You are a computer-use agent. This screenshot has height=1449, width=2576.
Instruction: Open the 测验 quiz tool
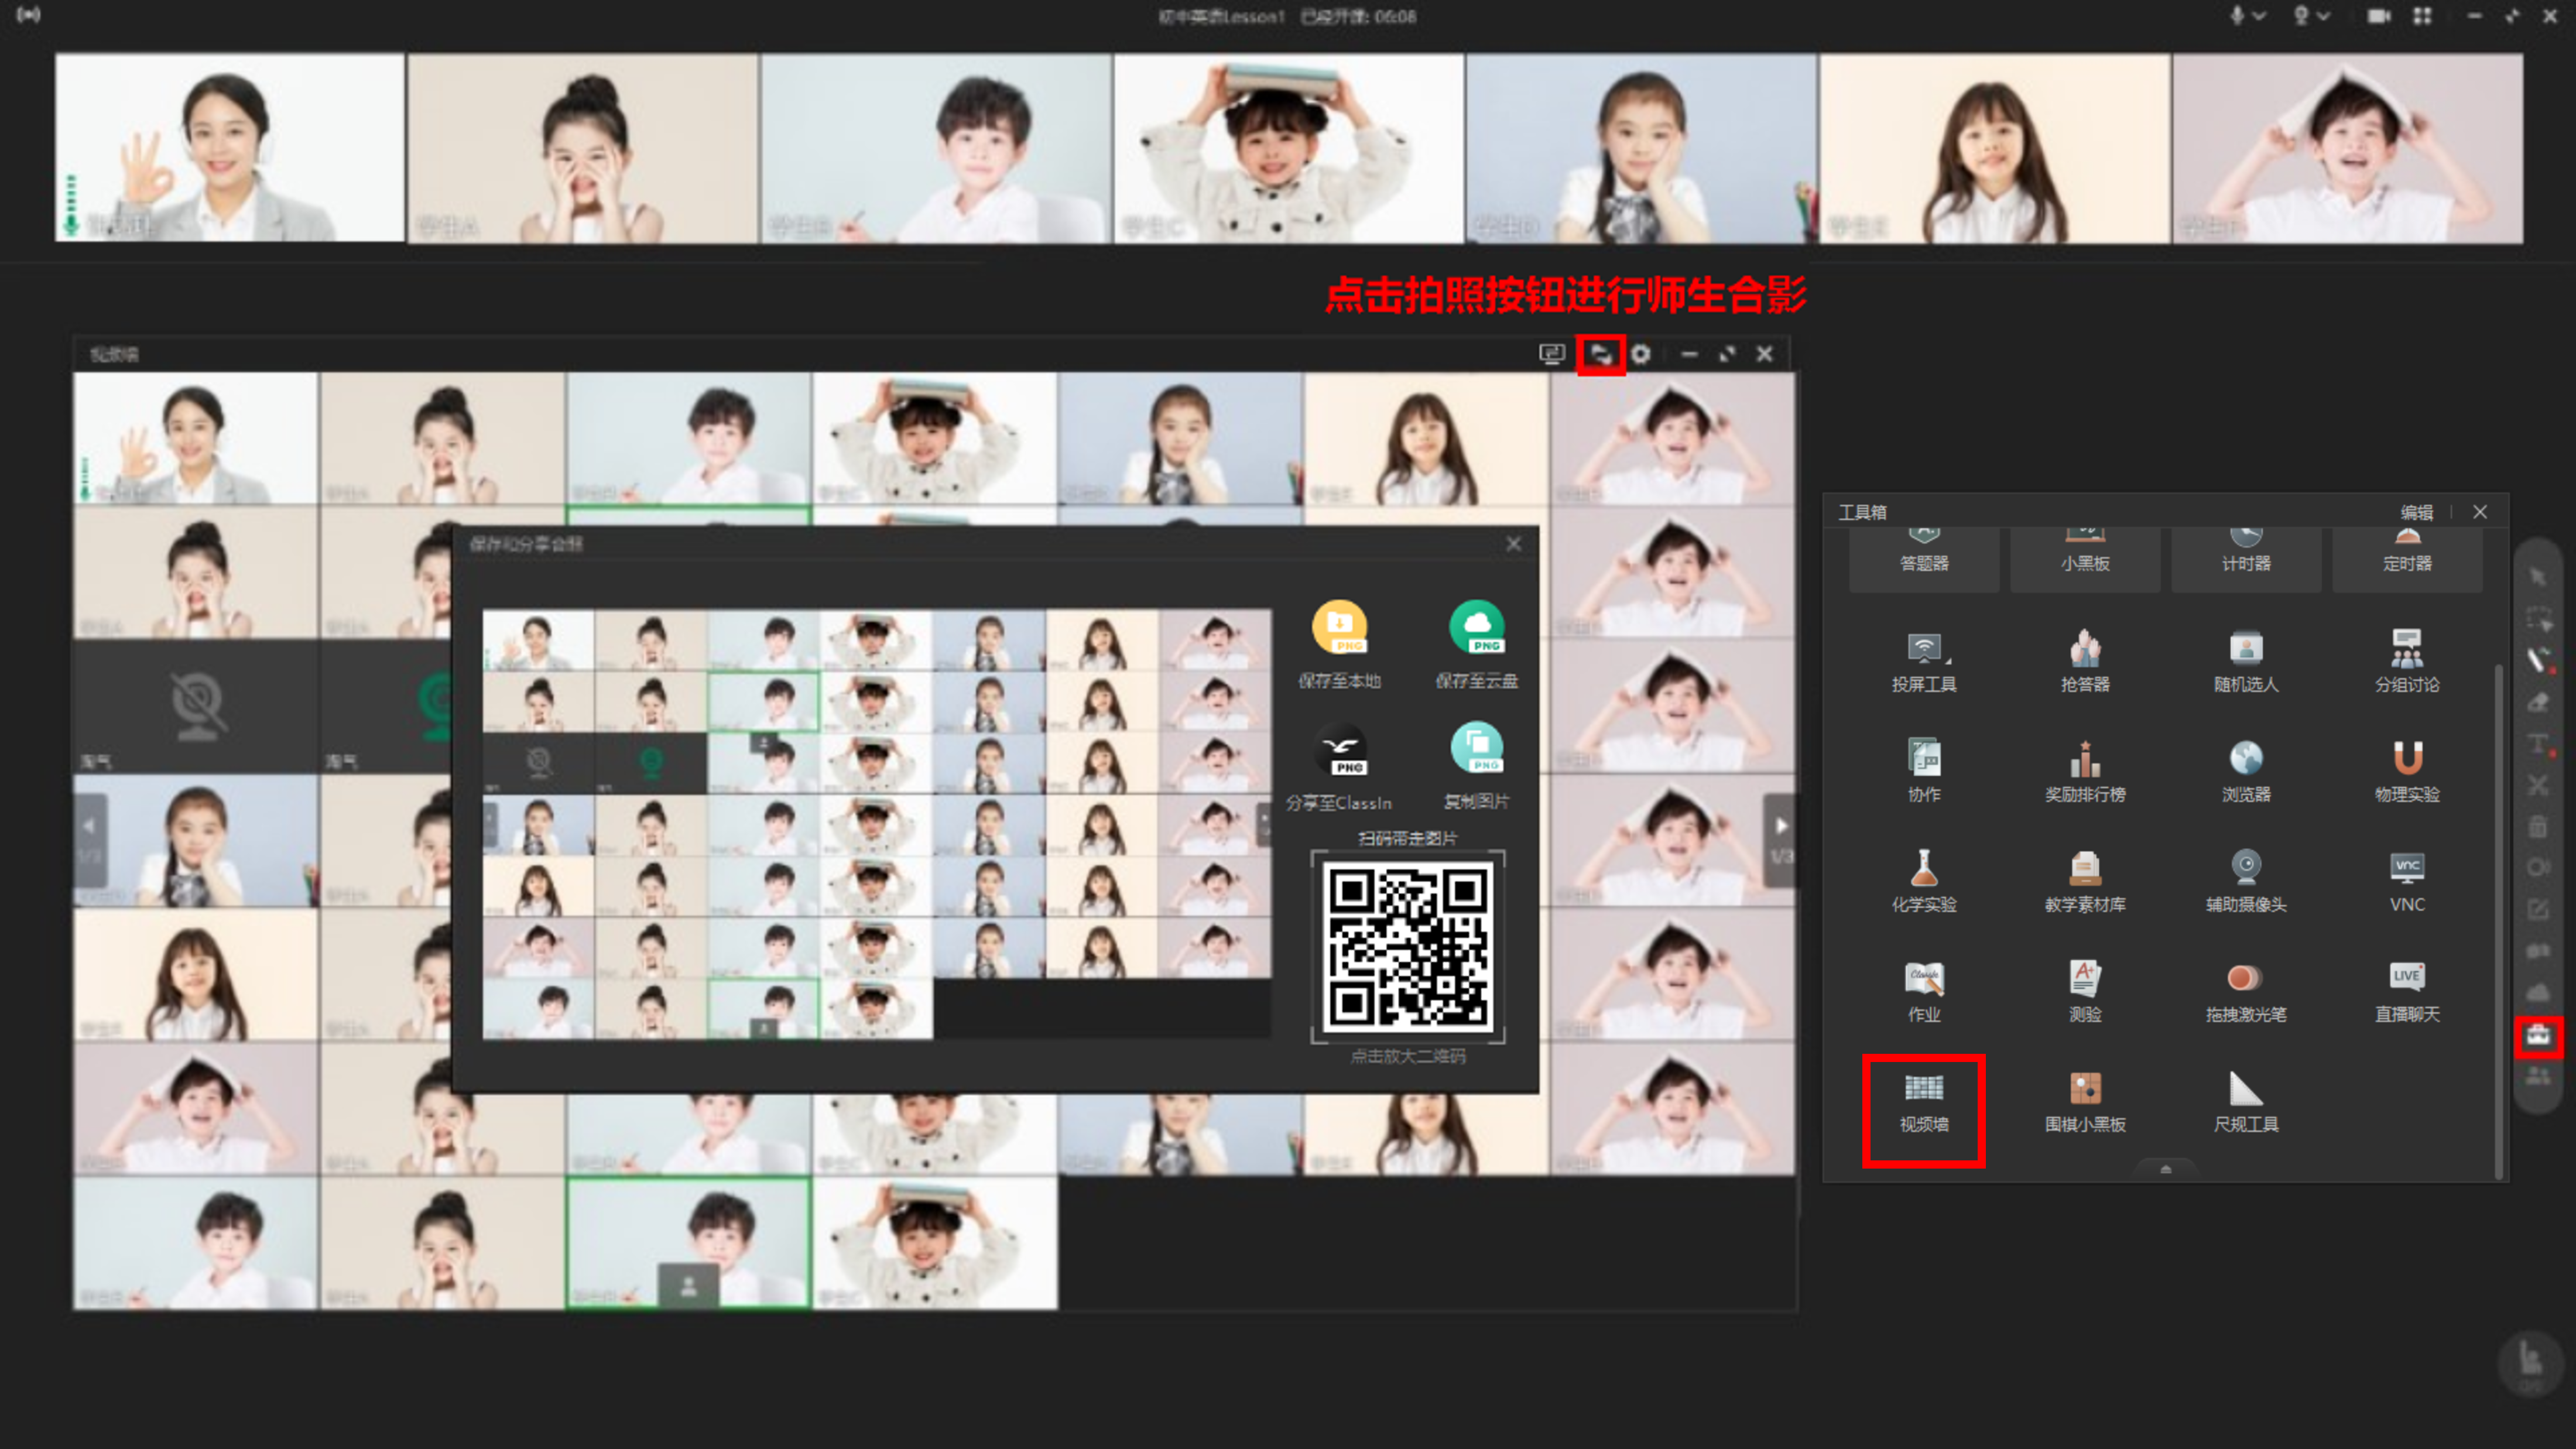pos(2084,992)
